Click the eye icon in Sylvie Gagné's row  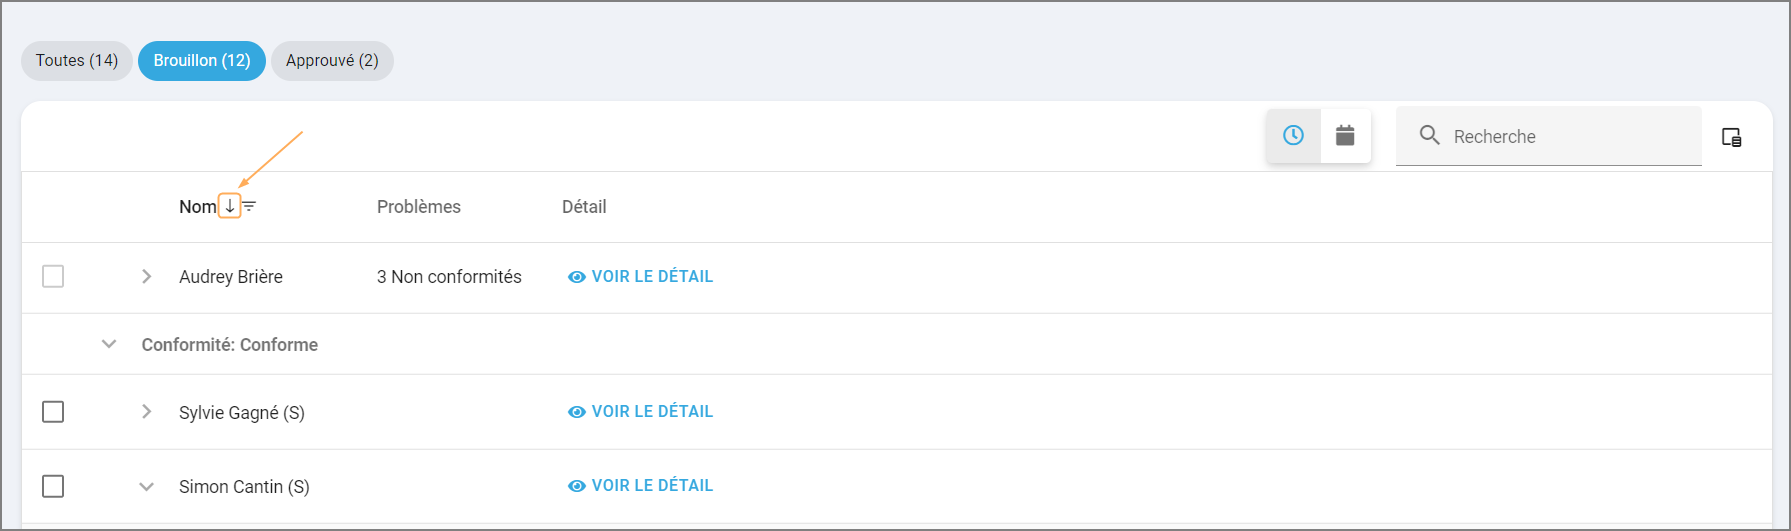(576, 412)
